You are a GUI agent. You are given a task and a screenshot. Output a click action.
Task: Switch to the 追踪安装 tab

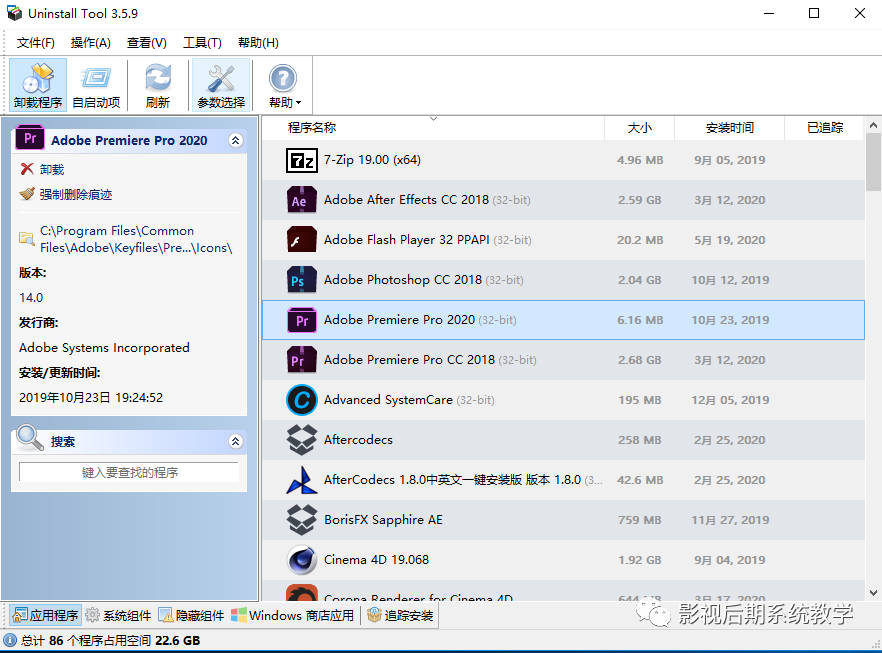click(400, 615)
